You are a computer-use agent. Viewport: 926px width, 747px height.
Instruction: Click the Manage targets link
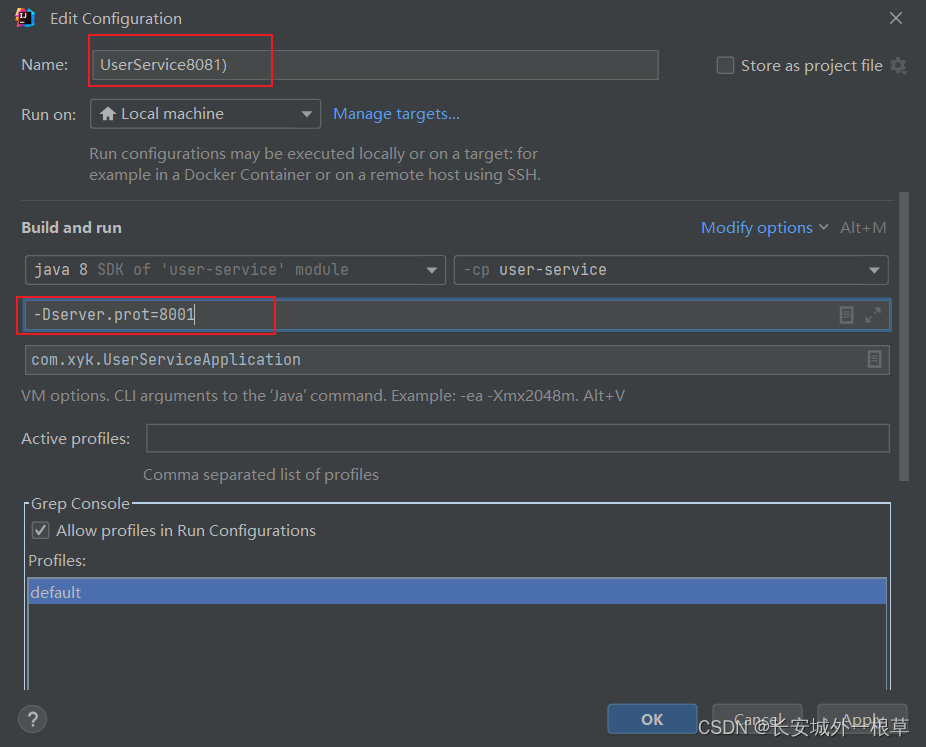click(x=396, y=113)
